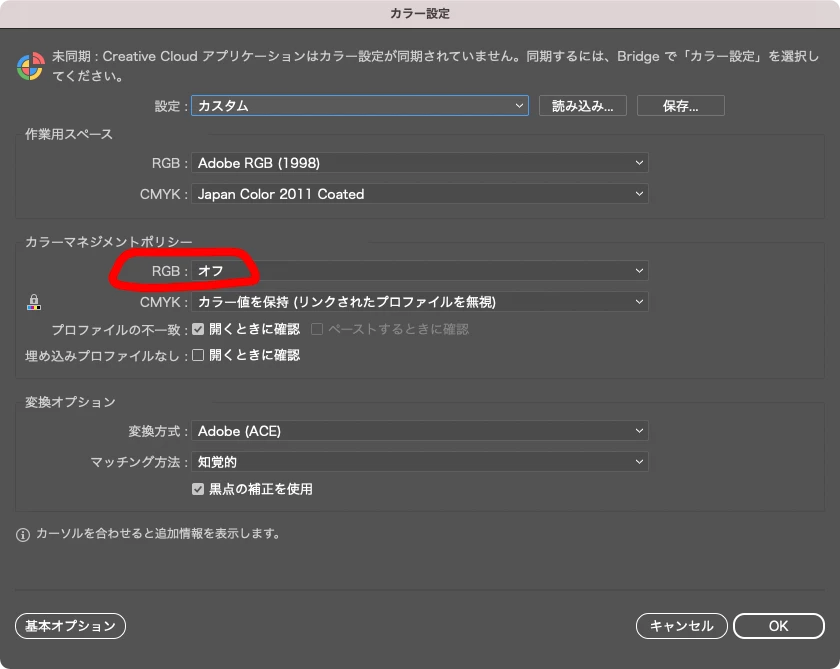Click the 未同期 sync warning message
This screenshot has height=669, width=840.
436,66
